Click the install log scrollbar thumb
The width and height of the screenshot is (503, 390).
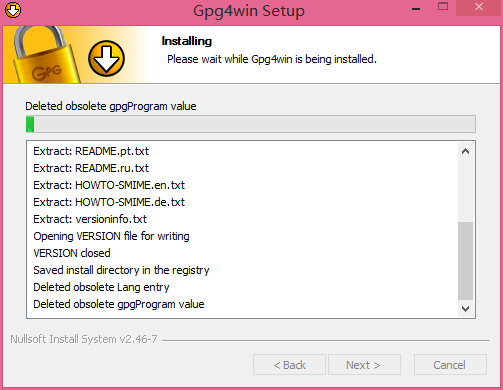466,261
